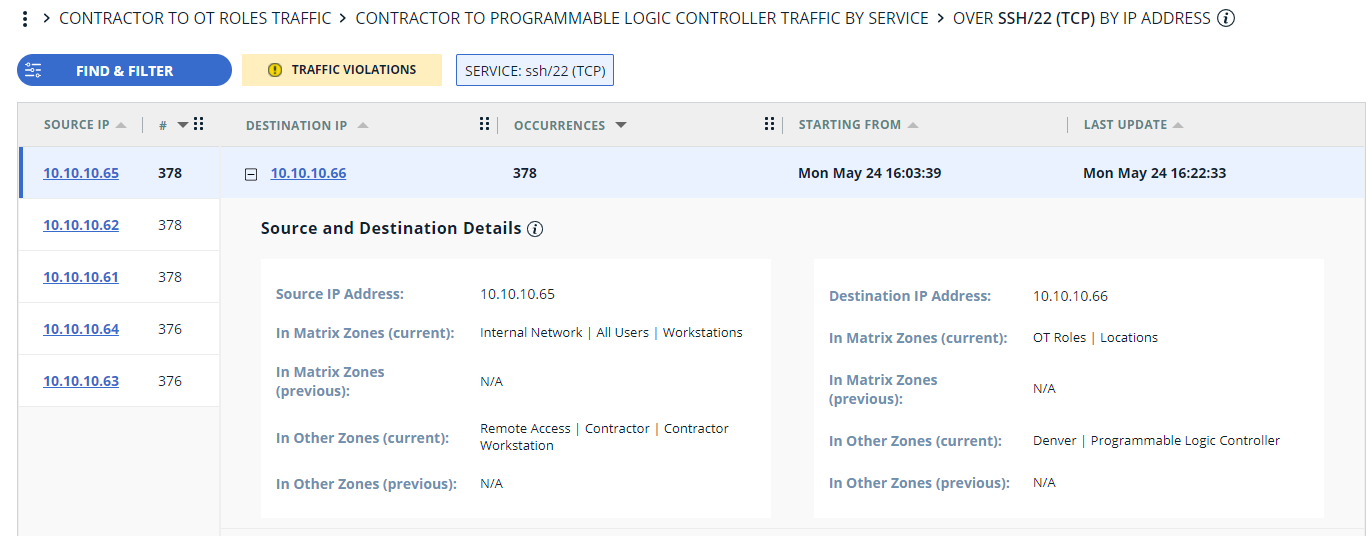Go to Contractor to OT Roles Traffic breadcrumb
Image resolution: width=1370 pixels, height=536 pixels.
tap(195, 19)
